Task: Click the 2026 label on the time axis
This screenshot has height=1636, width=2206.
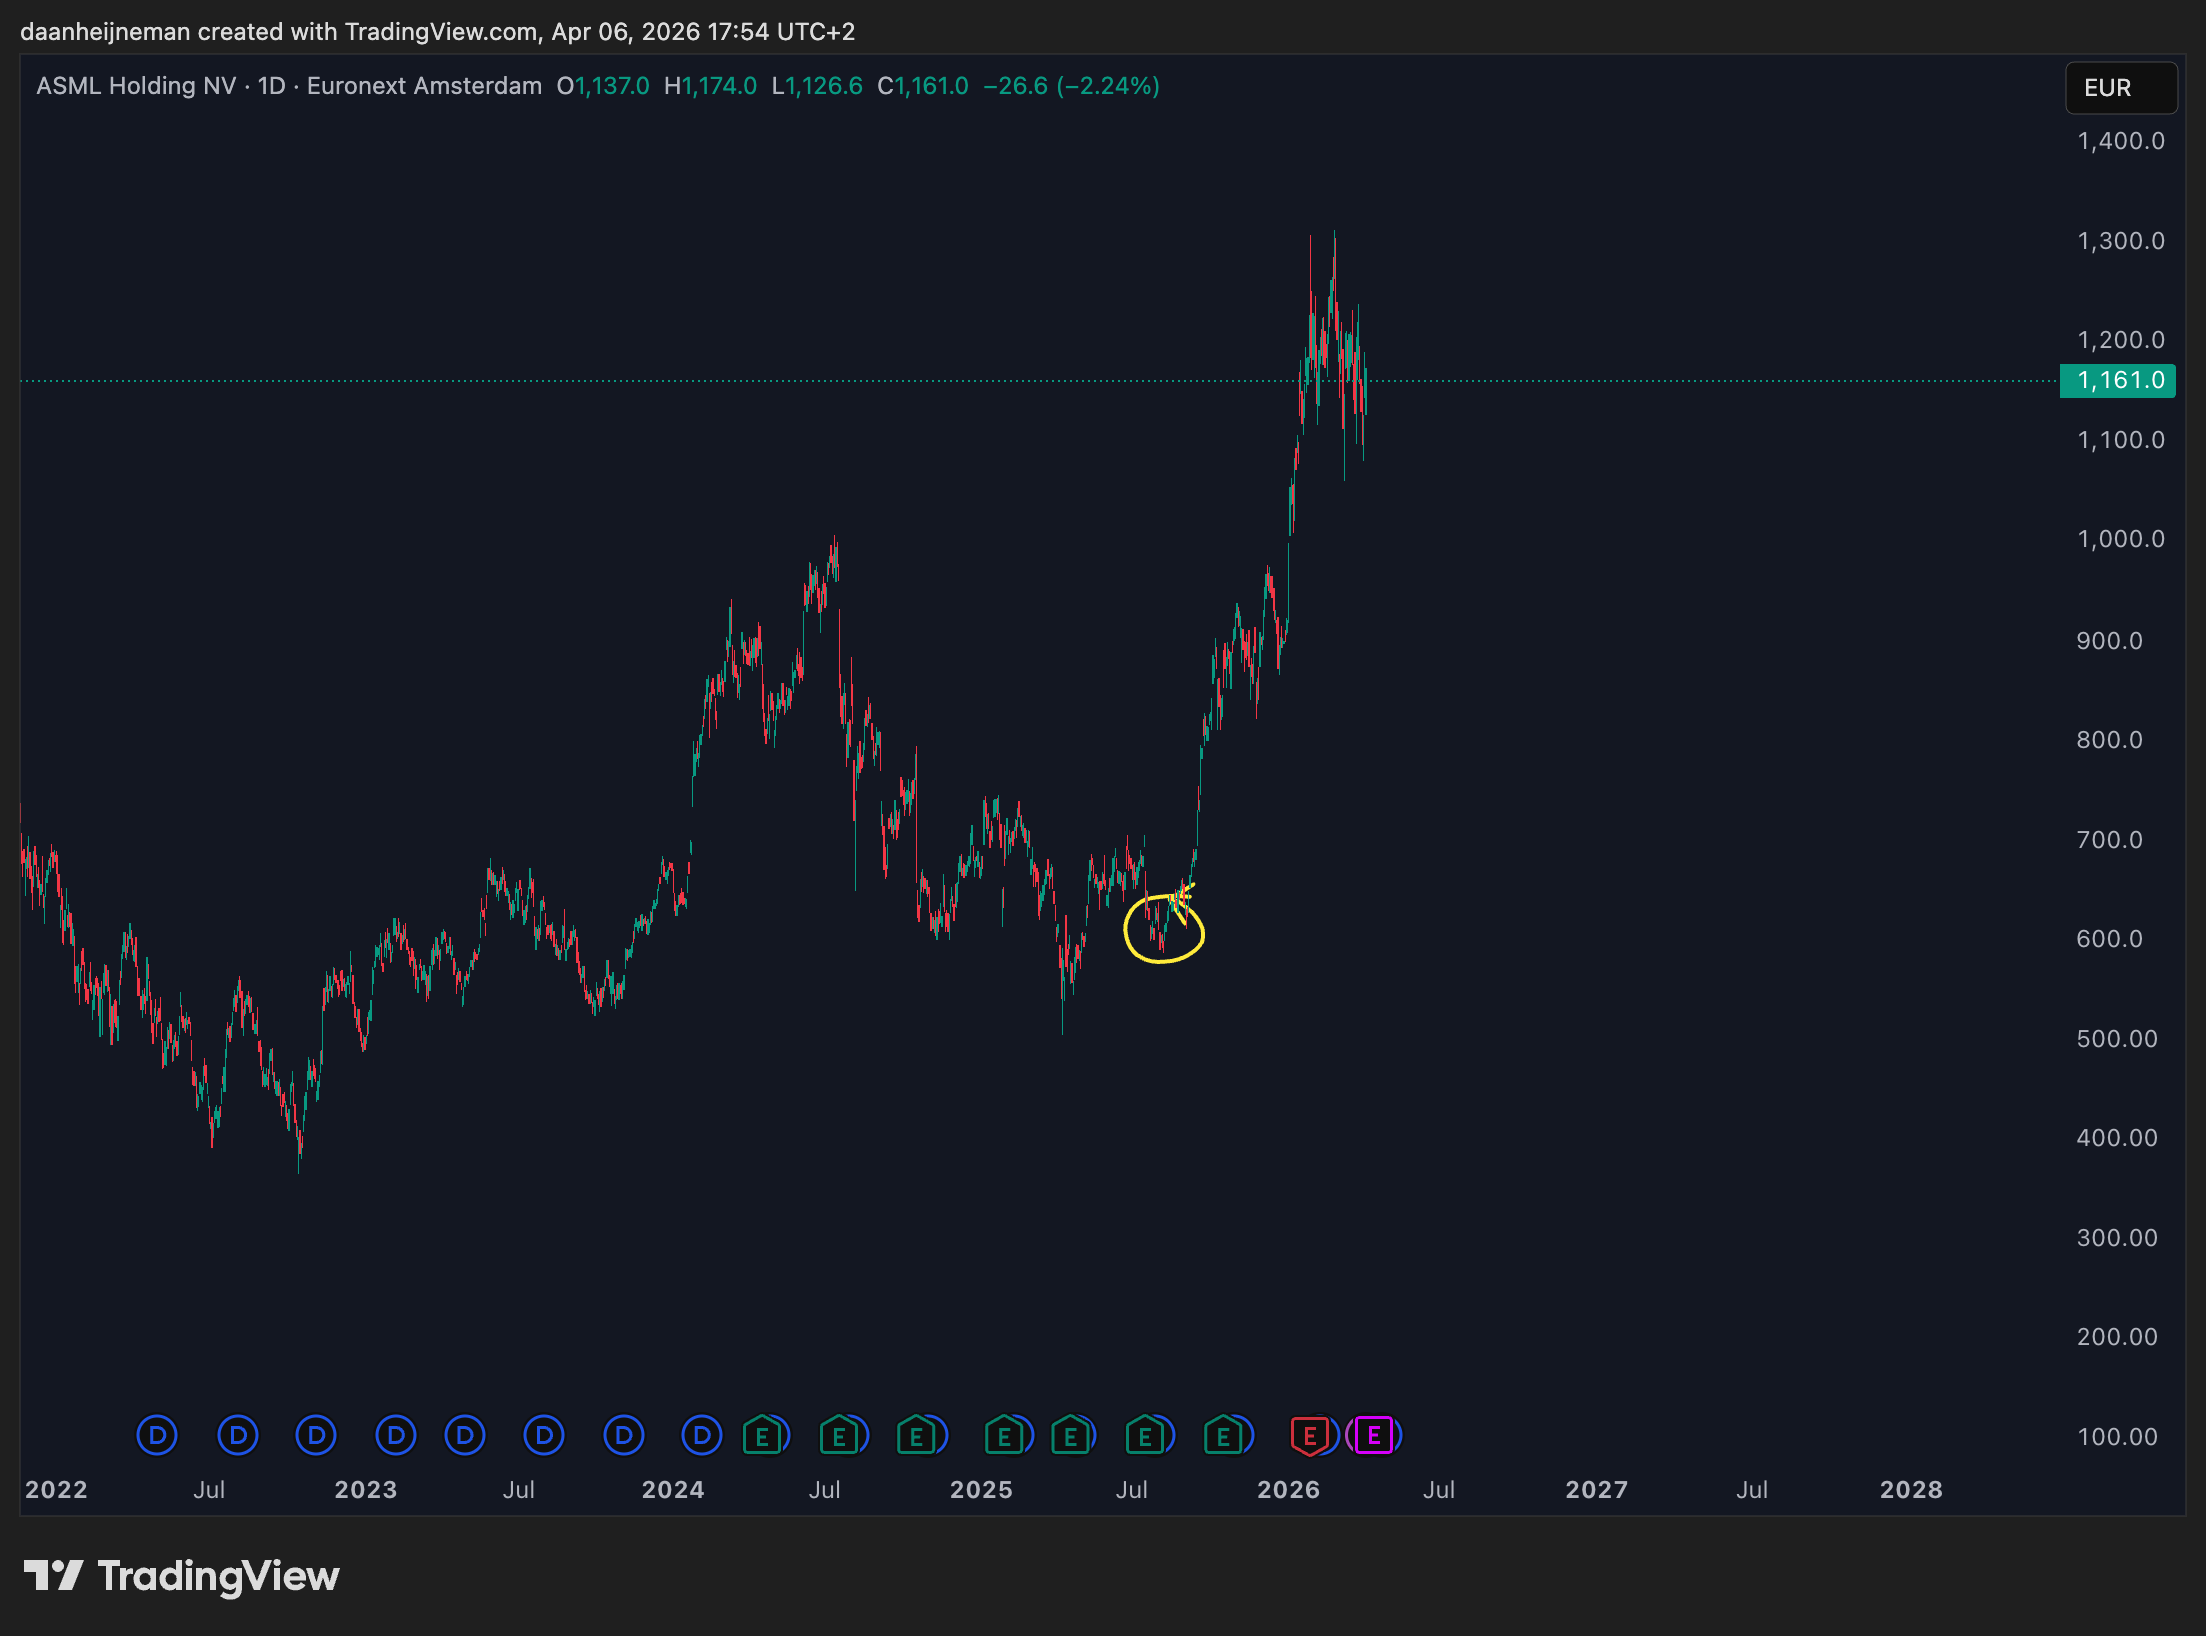Action: pos(1289,1490)
